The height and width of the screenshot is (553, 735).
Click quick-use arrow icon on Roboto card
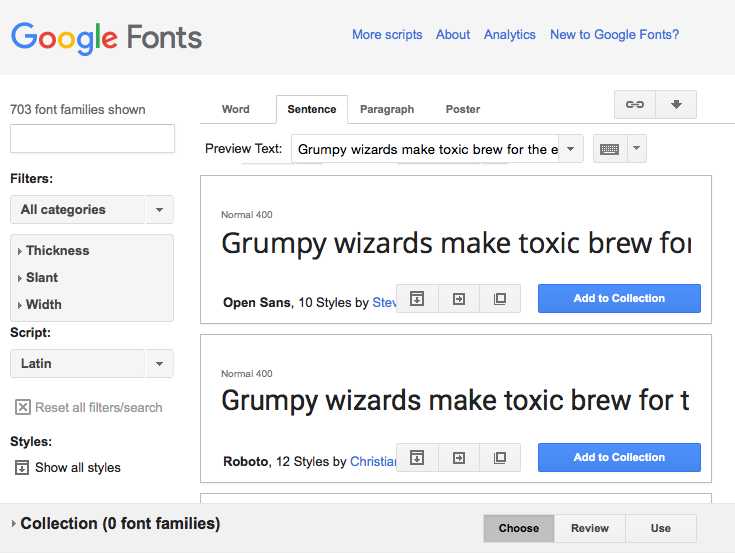coord(459,457)
